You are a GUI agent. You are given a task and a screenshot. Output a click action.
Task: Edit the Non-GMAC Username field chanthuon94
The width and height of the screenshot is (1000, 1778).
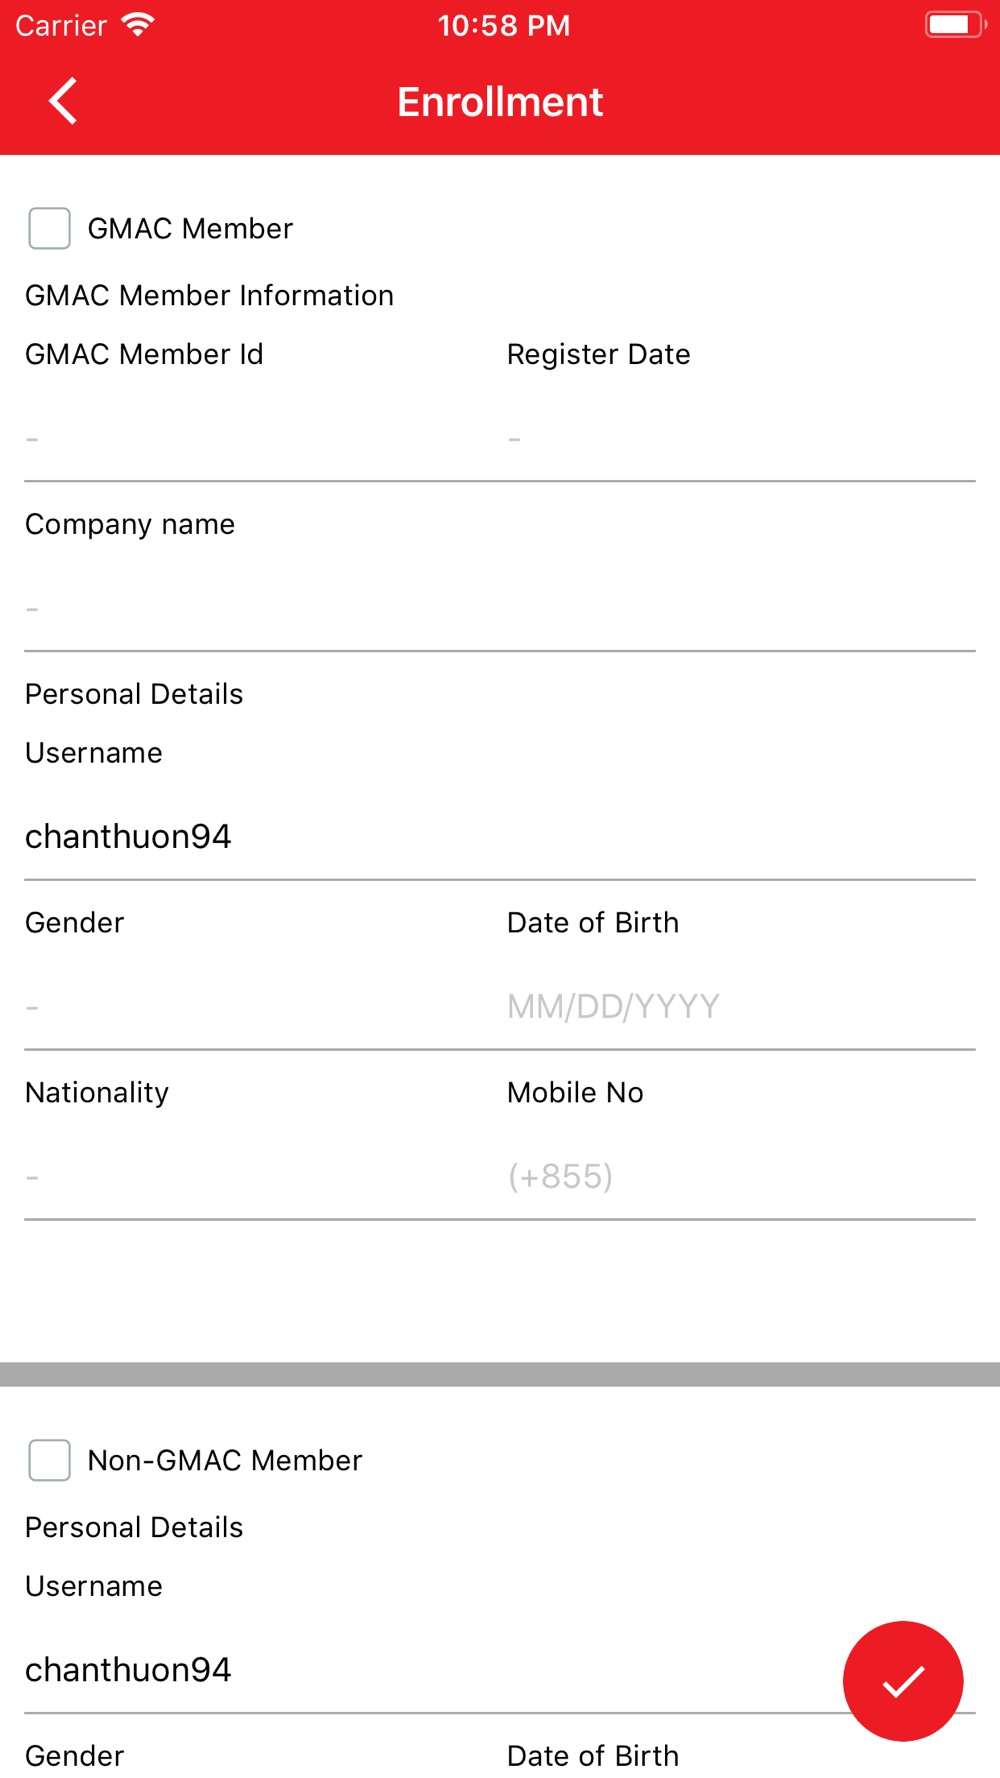(420, 1670)
